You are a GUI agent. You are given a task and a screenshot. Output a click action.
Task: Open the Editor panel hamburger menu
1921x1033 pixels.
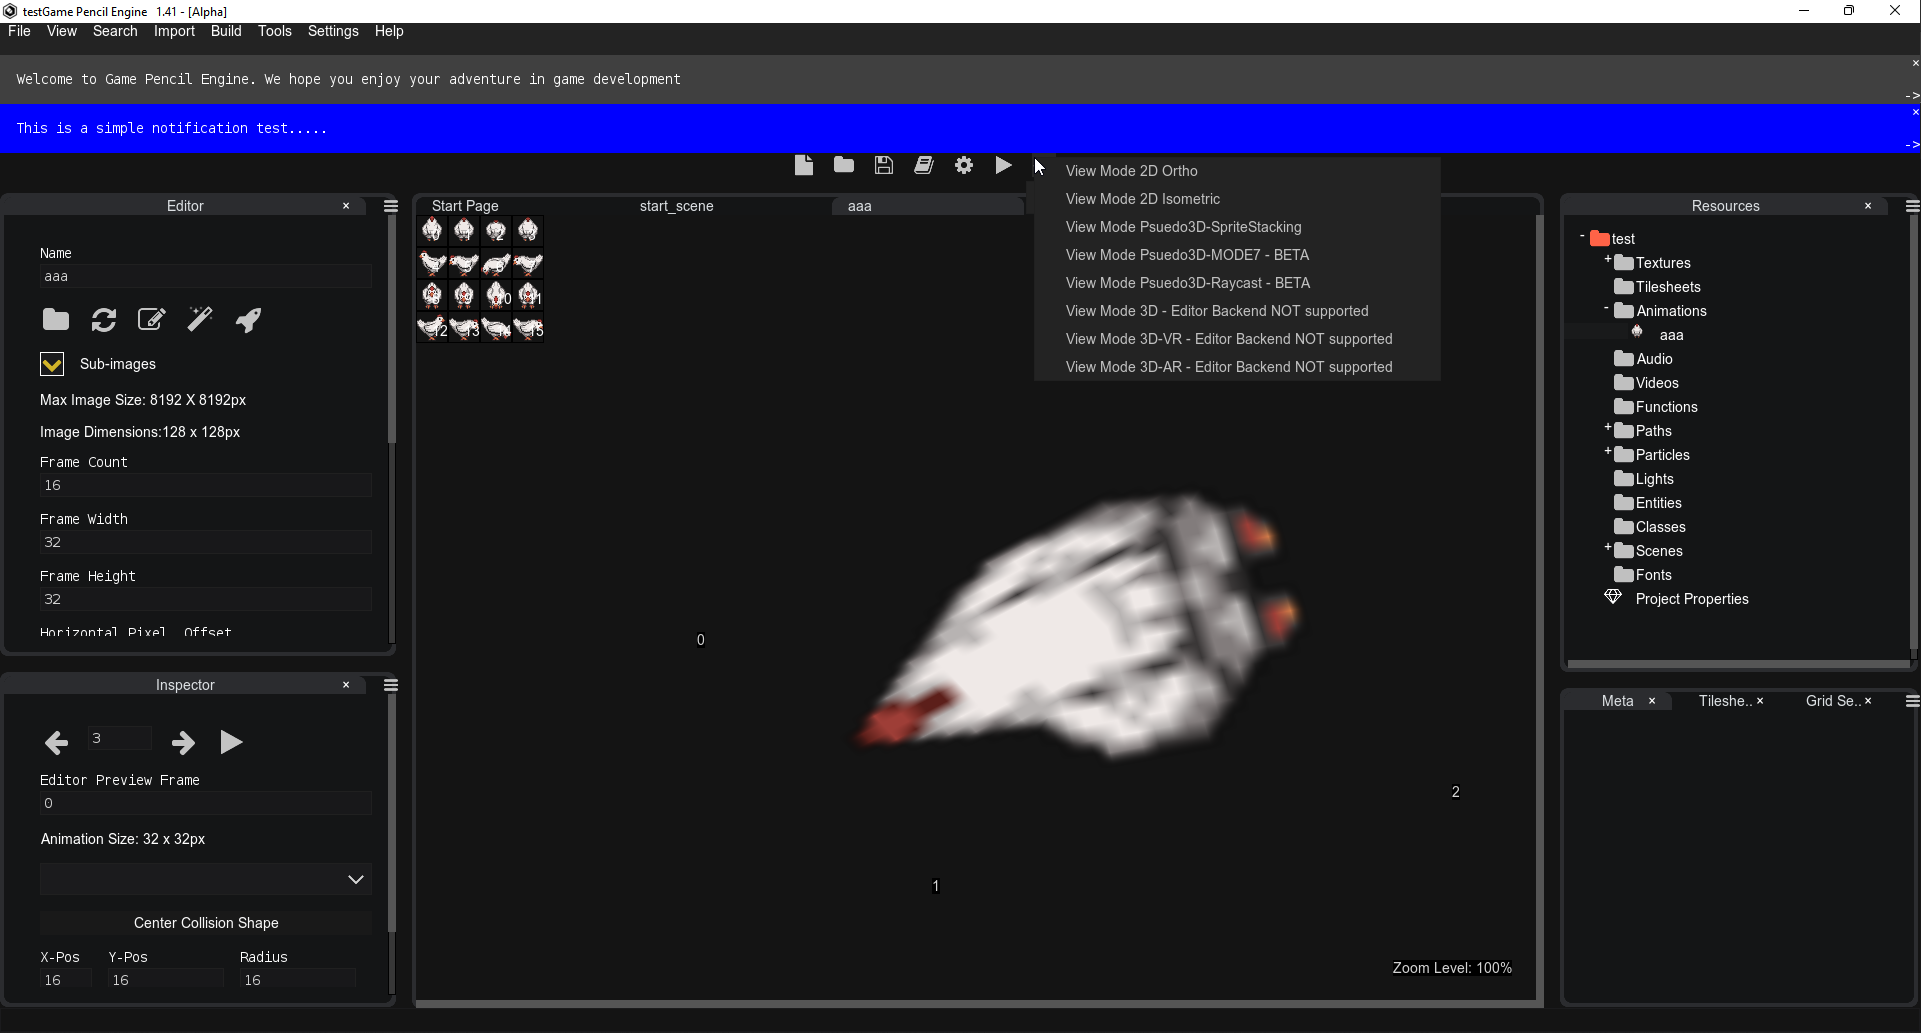(x=391, y=206)
